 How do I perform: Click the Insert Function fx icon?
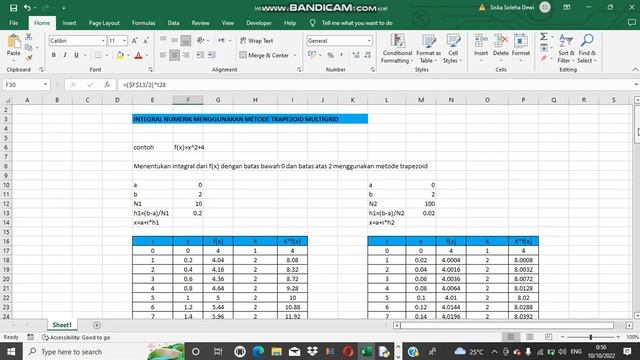[107, 84]
